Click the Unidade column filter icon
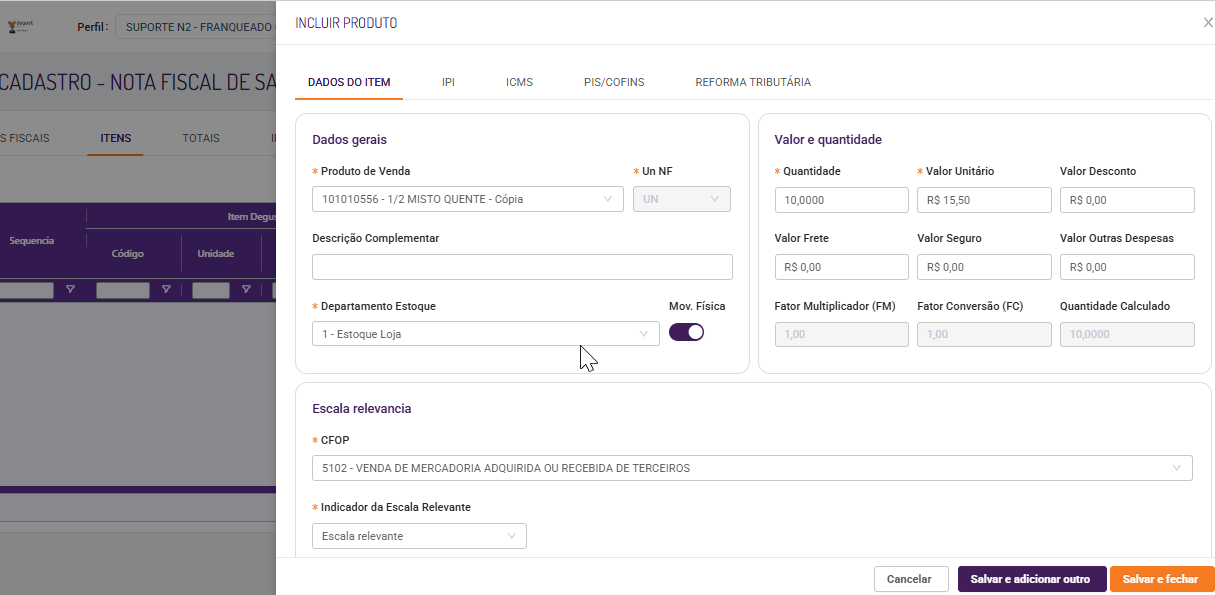1215x595 pixels. click(246, 290)
